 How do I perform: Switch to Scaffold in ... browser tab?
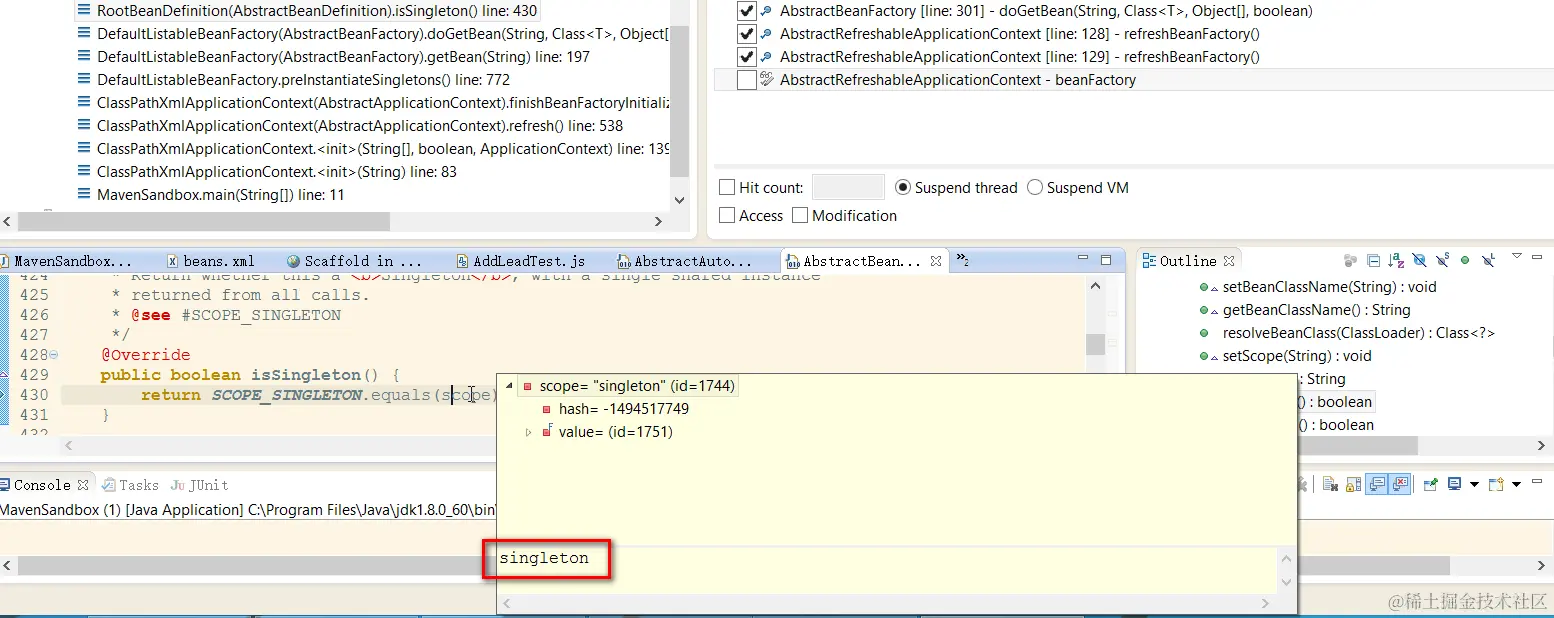tap(354, 261)
